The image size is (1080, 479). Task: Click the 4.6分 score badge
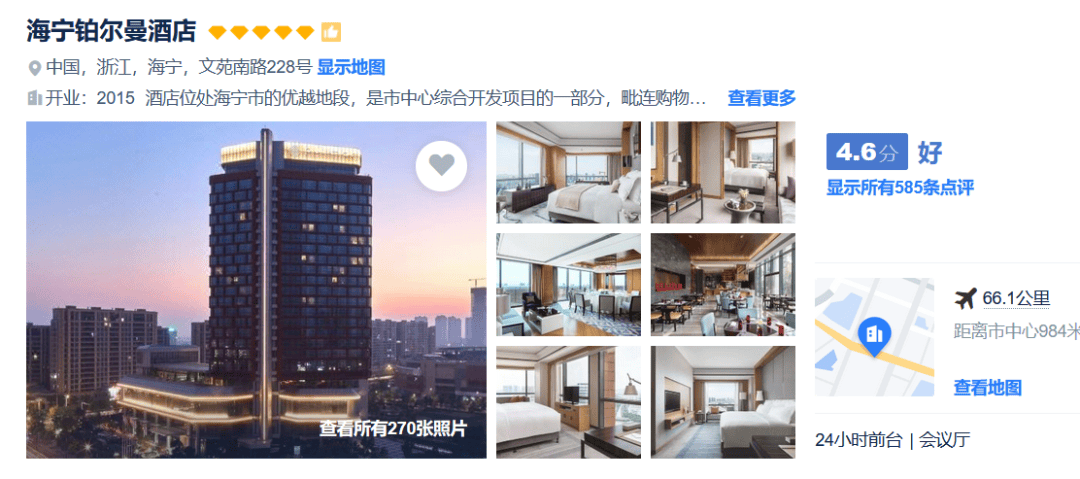(x=867, y=152)
